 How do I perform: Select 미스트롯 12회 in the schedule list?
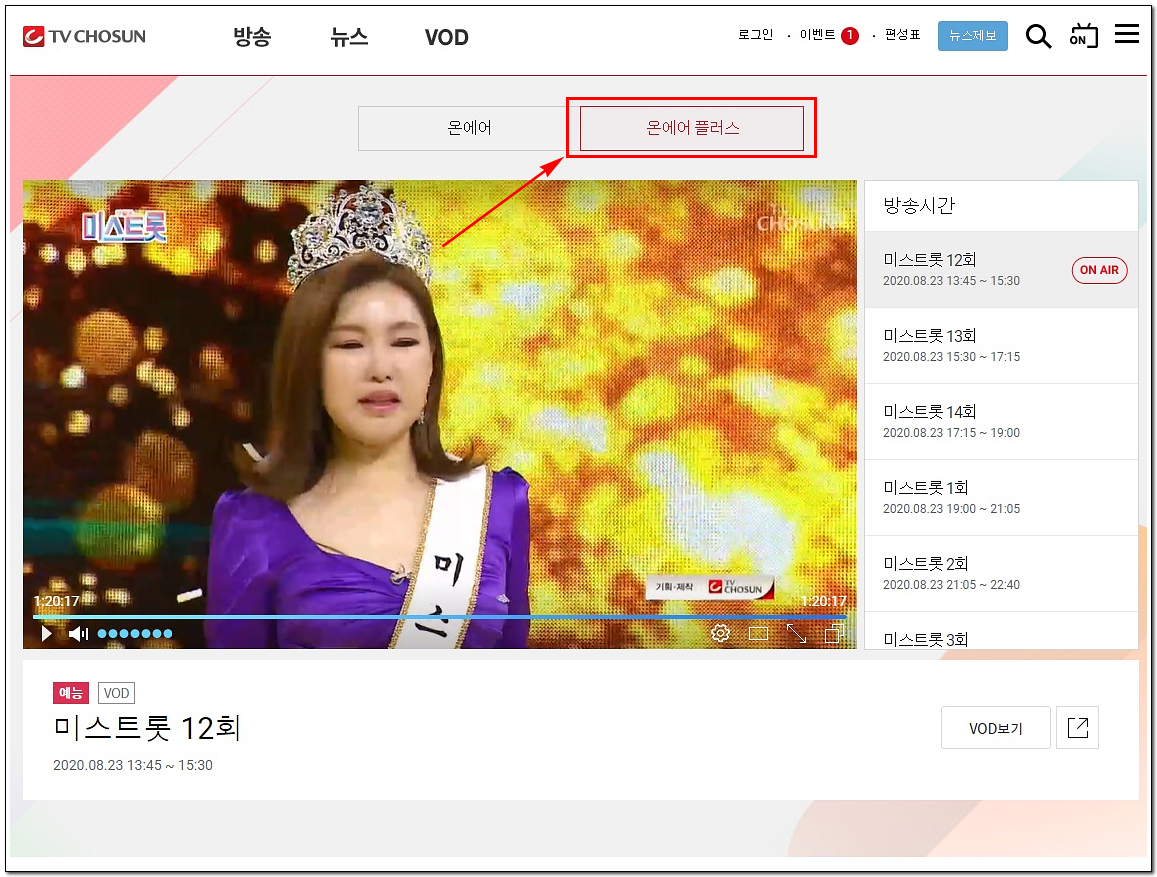click(x=1001, y=269)
